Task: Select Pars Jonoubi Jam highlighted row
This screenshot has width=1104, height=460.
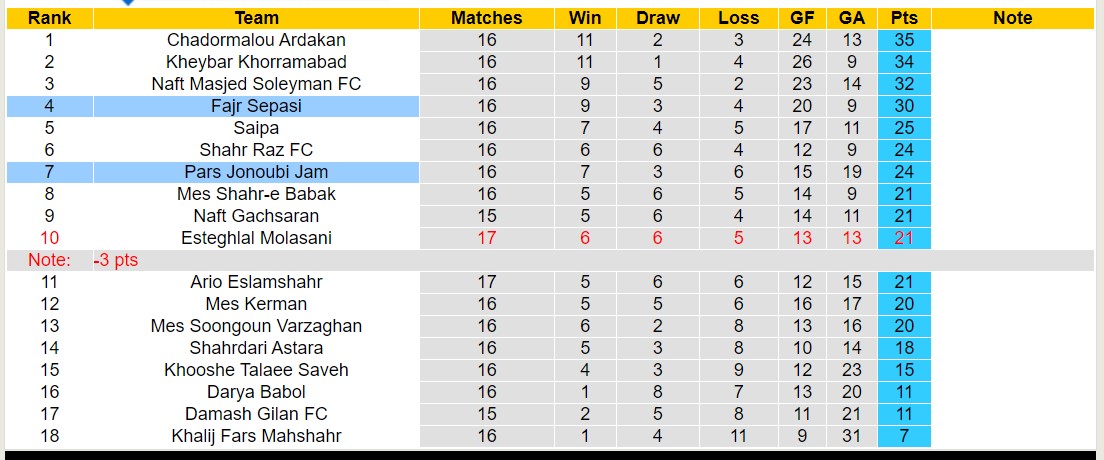Action: tap(256, 172)
